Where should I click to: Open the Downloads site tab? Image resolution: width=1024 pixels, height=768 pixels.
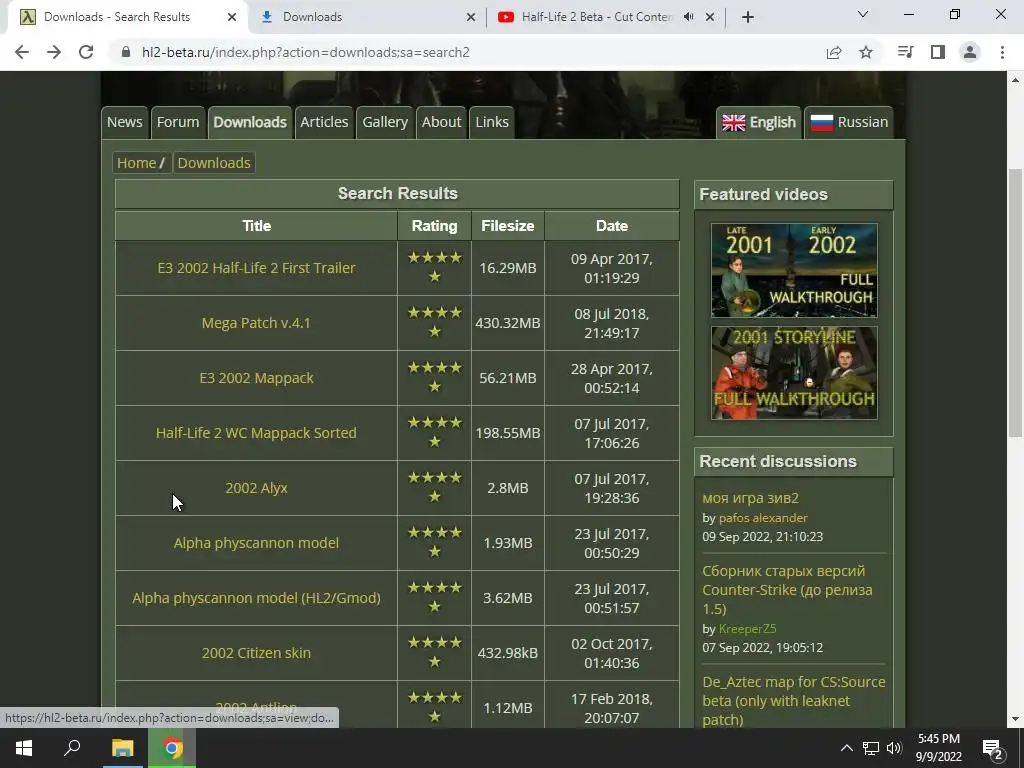click(x=250, y=122)
